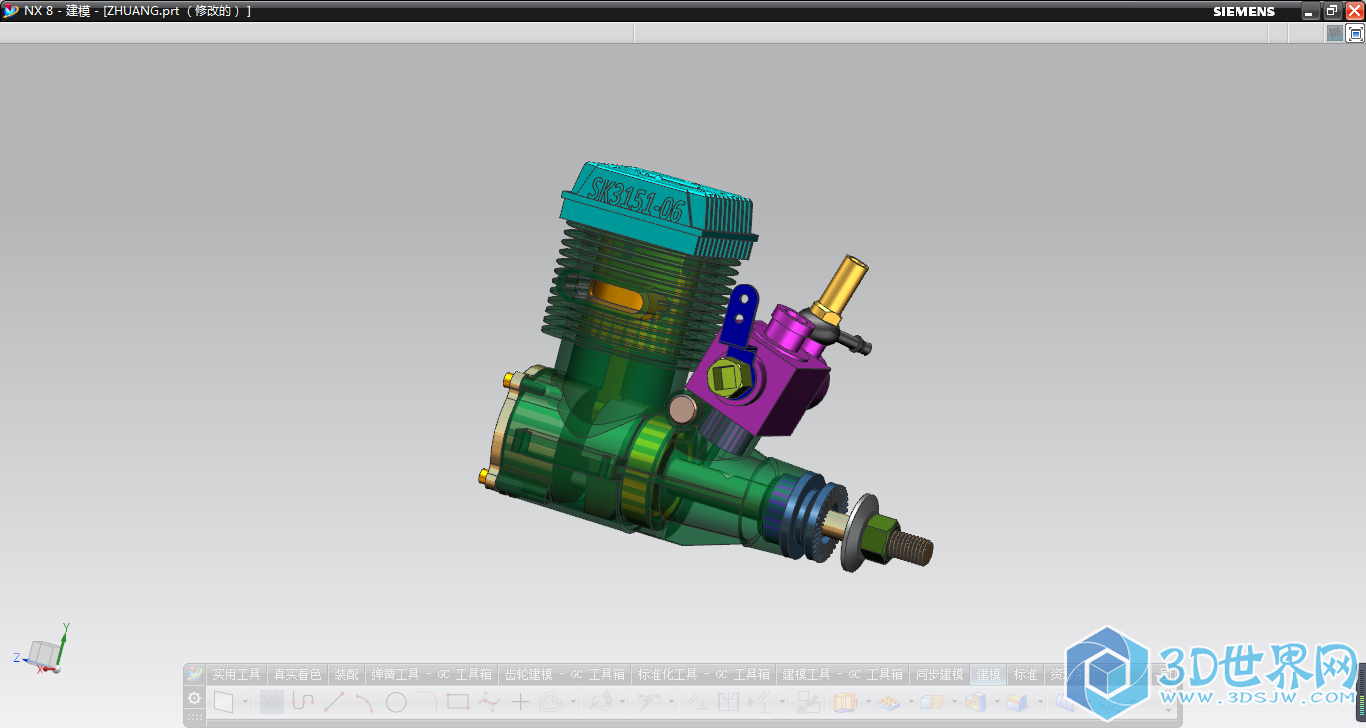Select the Rectangle sketch tool
This screenshot has width=1366, height=728.
coord(457,701)
